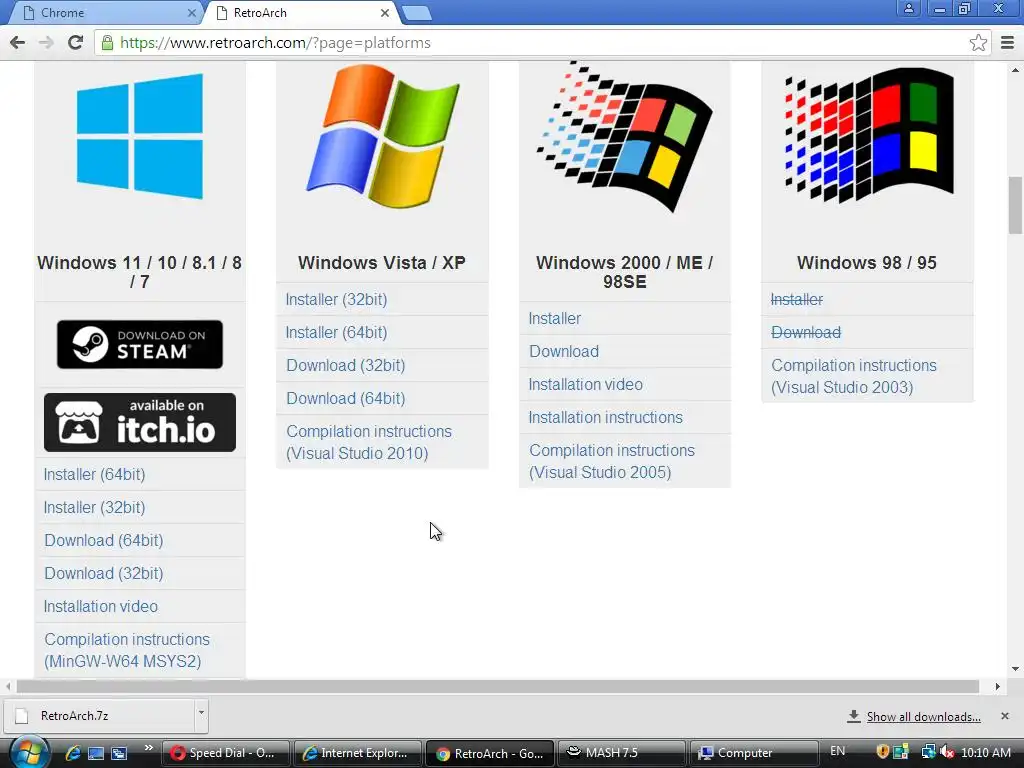Click Download (32bit) under Windows 11/10
The width and height of the screenshot is (1024, 768).
104,573
